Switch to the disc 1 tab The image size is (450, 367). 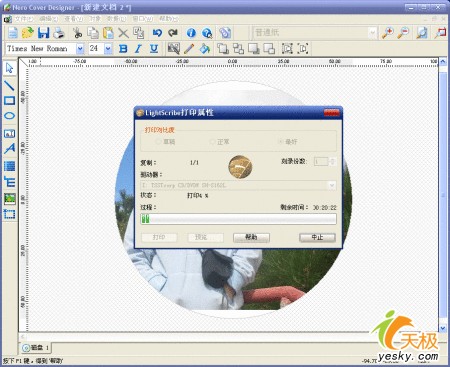tap(36, 348)
